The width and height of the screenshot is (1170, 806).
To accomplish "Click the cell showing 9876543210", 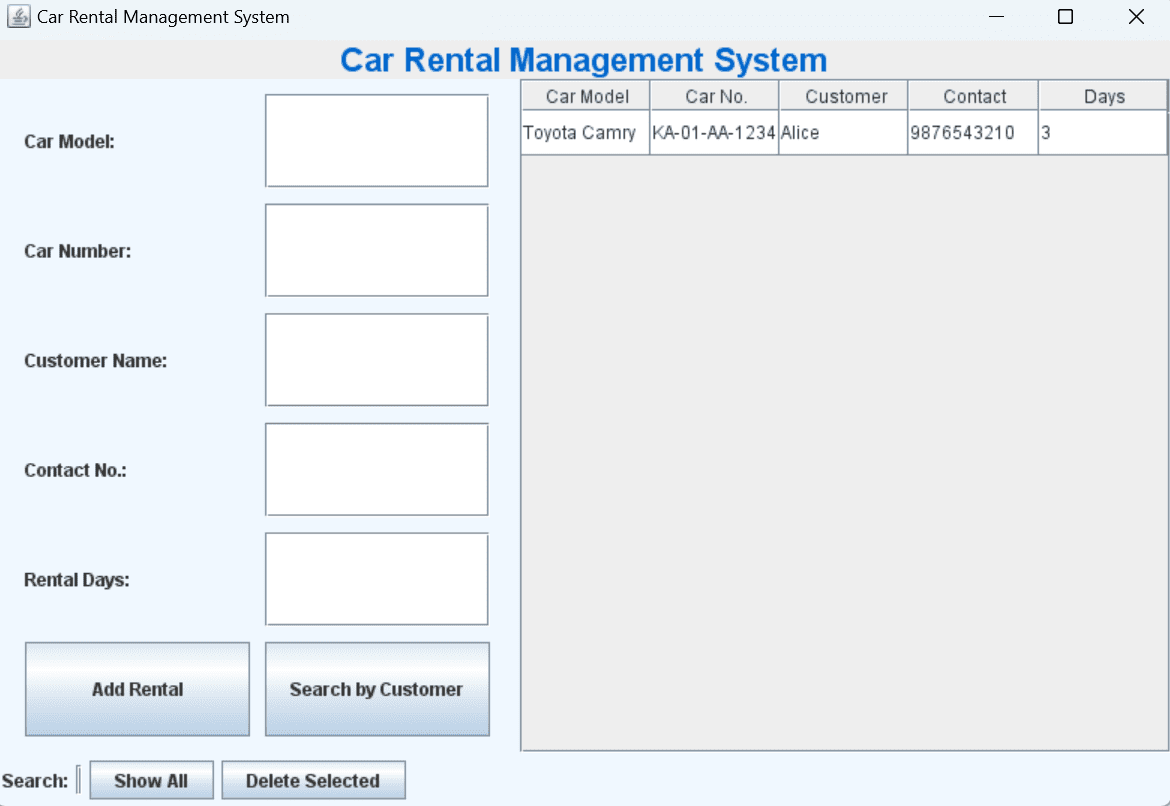I will coord(972,132).
